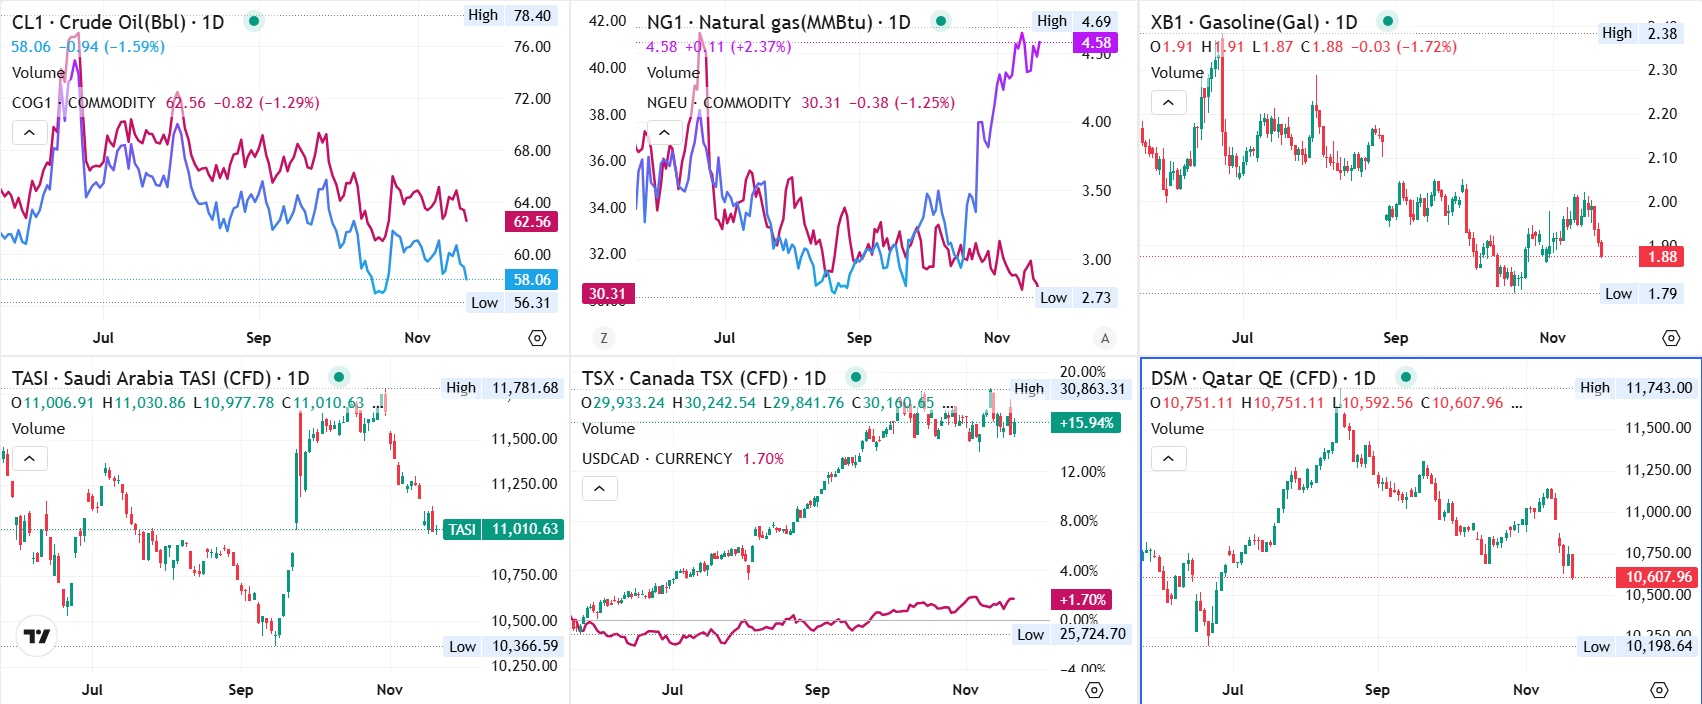Screen dimensions: 1702x704
Task: Click the 10,607.96 price label on Qatar scale
Action: (x=1658, y=577)
